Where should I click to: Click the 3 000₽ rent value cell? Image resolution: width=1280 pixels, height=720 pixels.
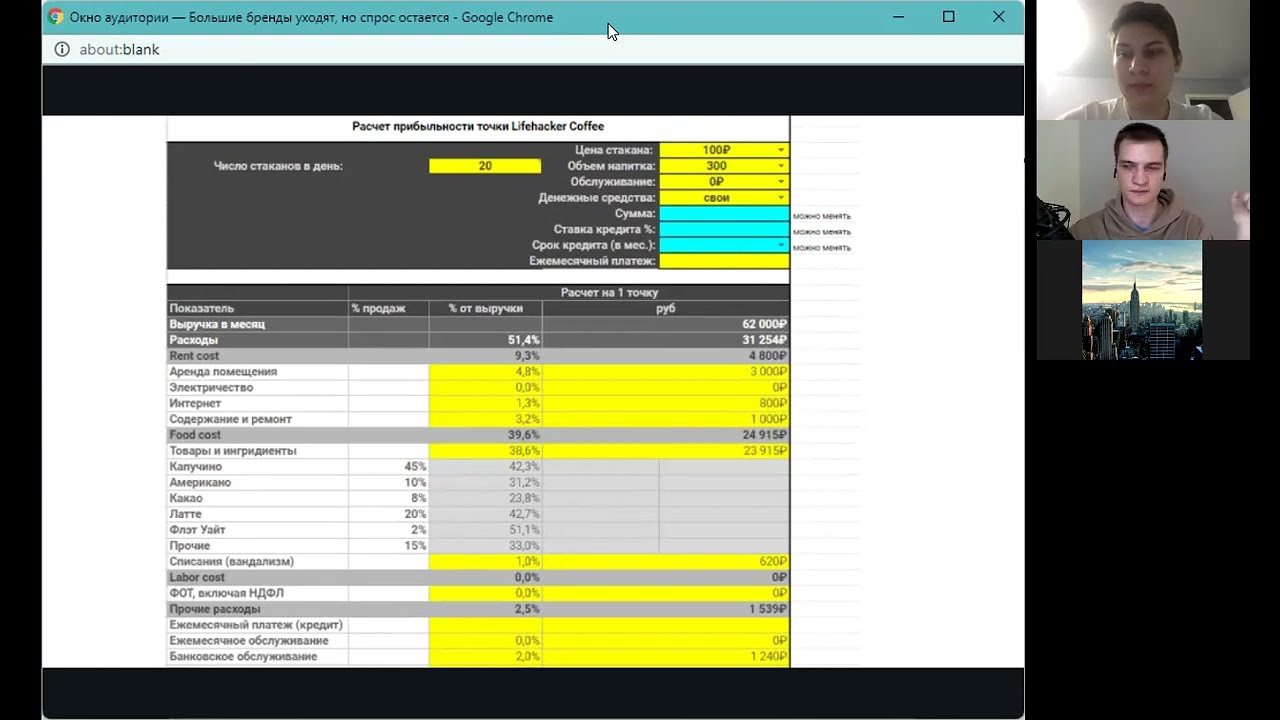666,372
